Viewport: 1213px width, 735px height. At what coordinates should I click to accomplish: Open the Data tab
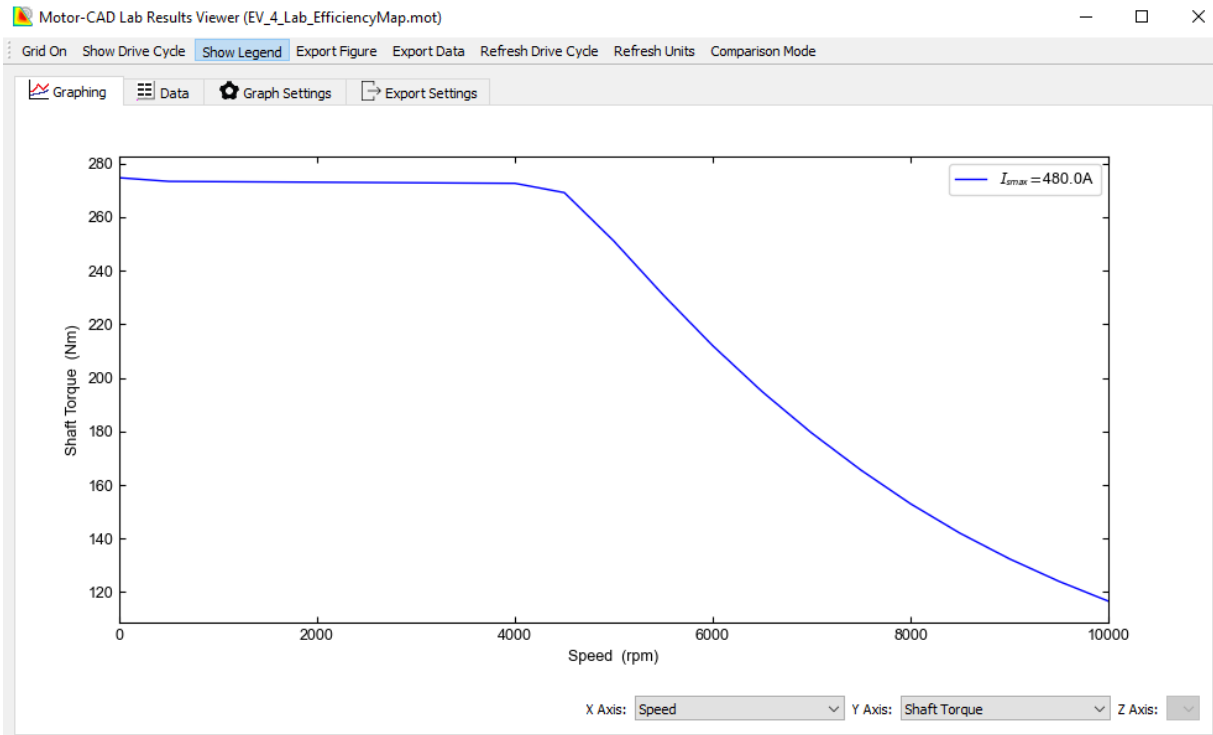point(162,93)
